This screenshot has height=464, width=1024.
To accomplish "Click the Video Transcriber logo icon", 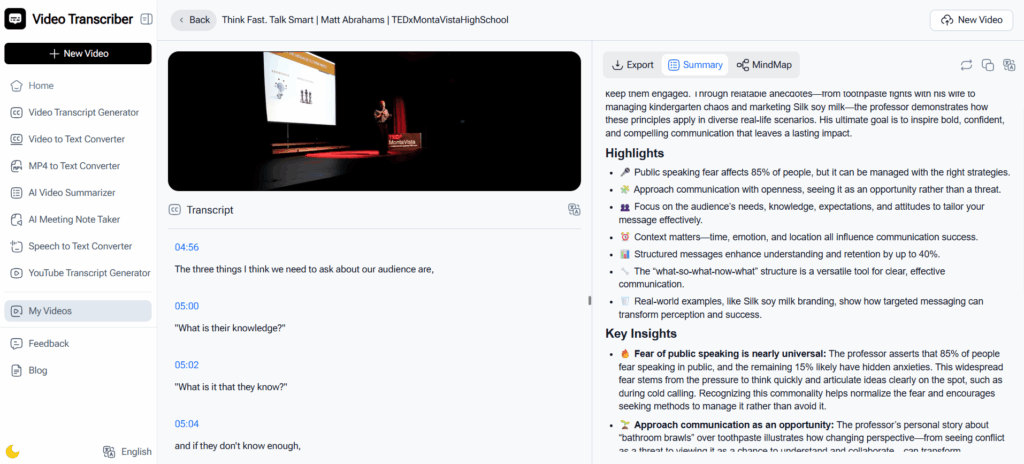I will click(x=15, y=19).
